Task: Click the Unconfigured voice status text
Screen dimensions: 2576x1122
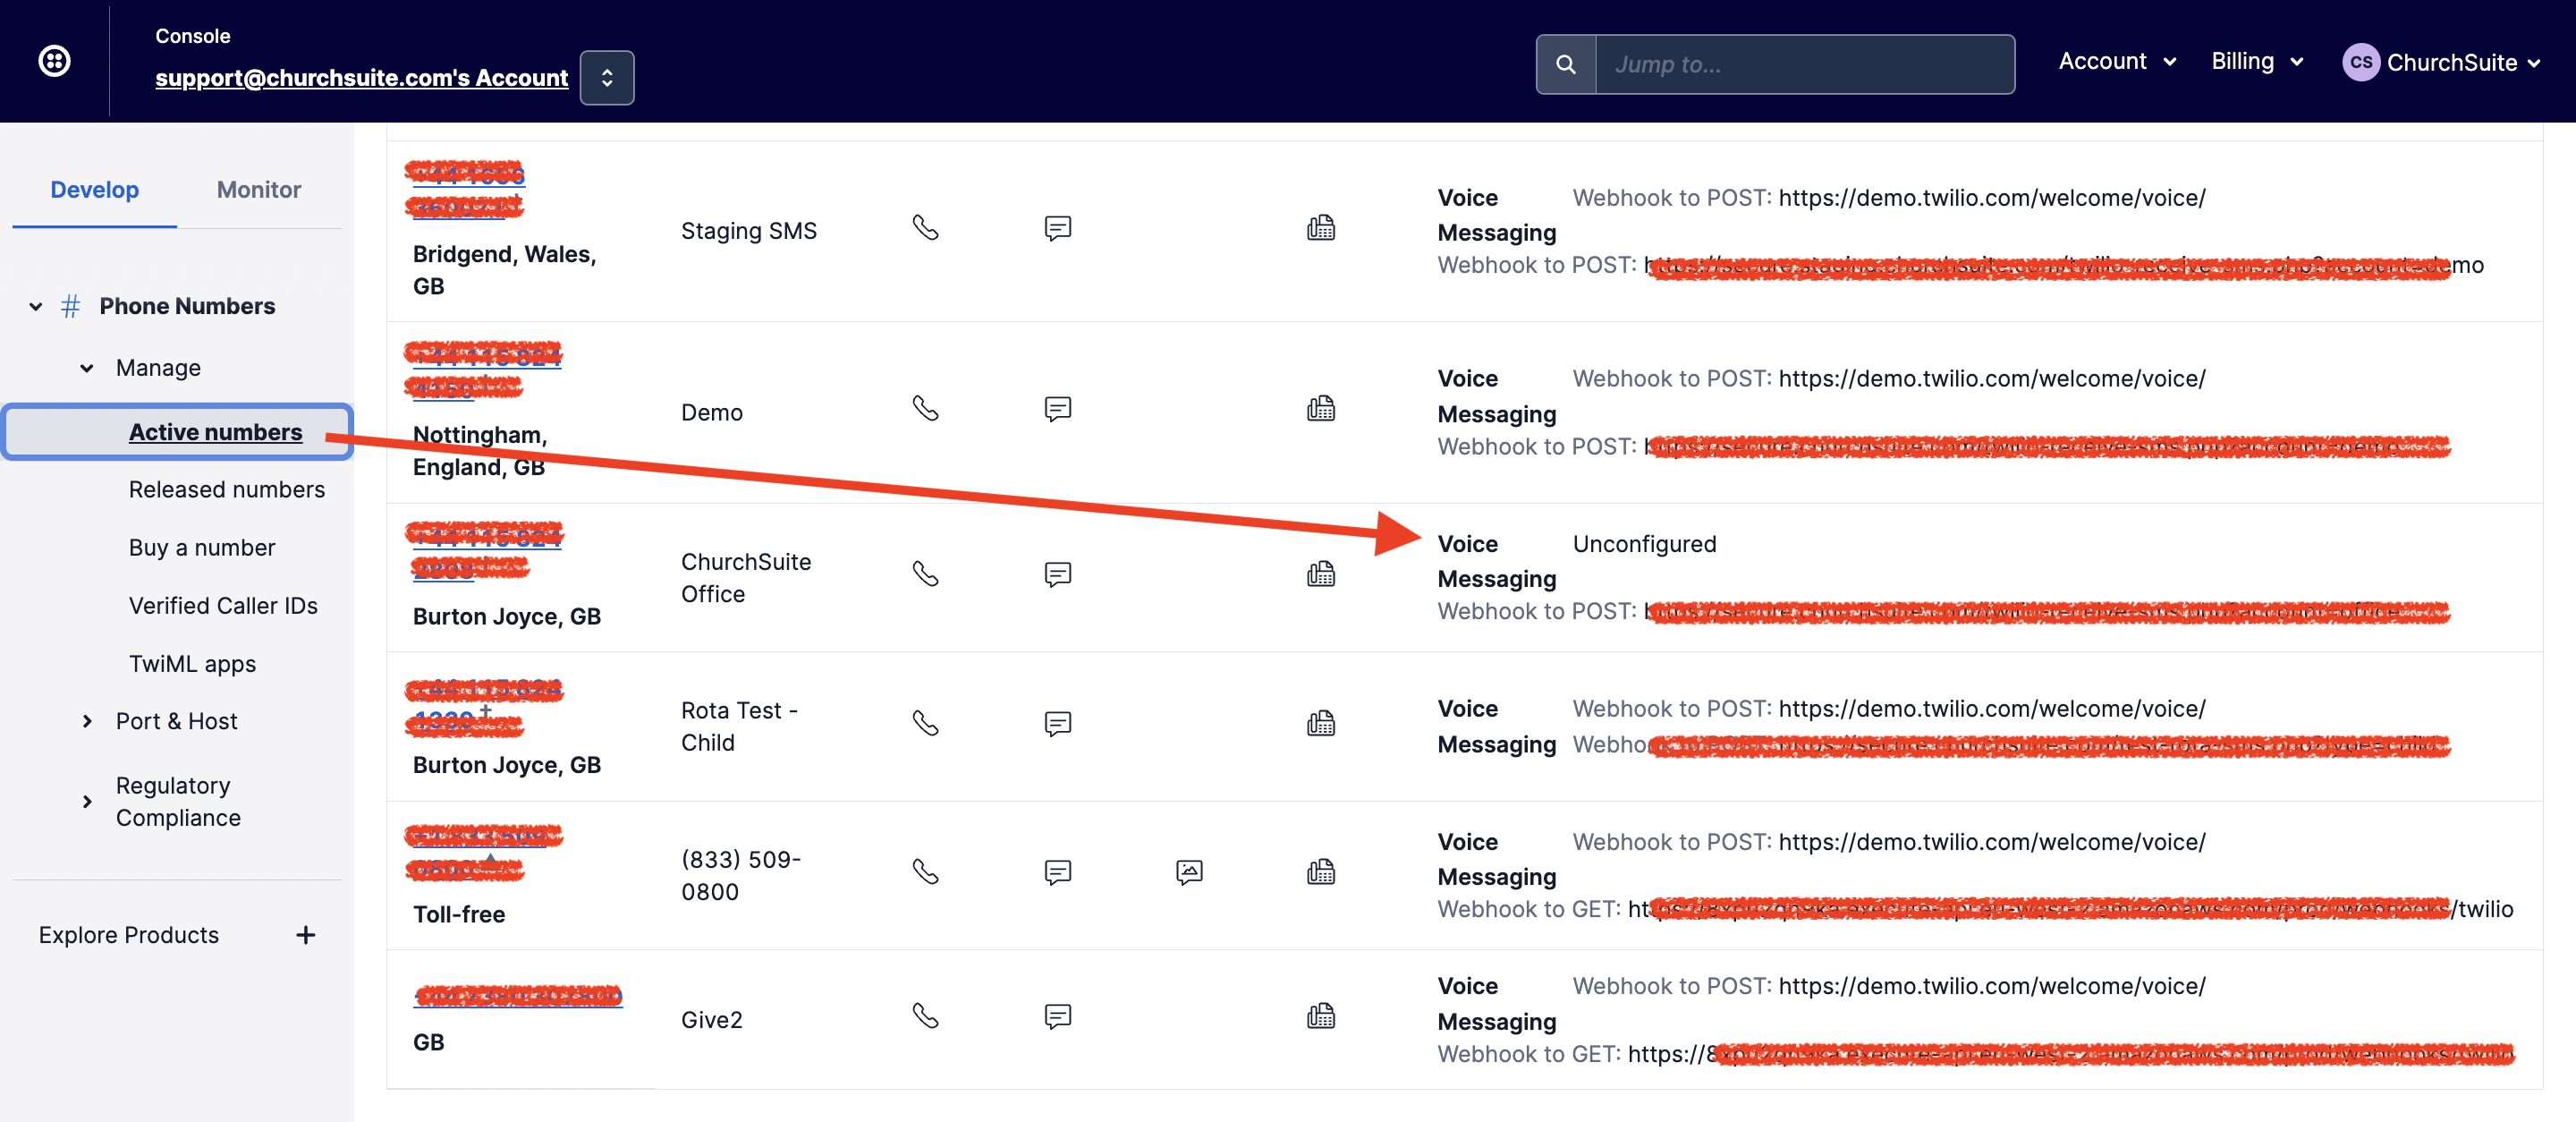Action: click(1644, 544)
